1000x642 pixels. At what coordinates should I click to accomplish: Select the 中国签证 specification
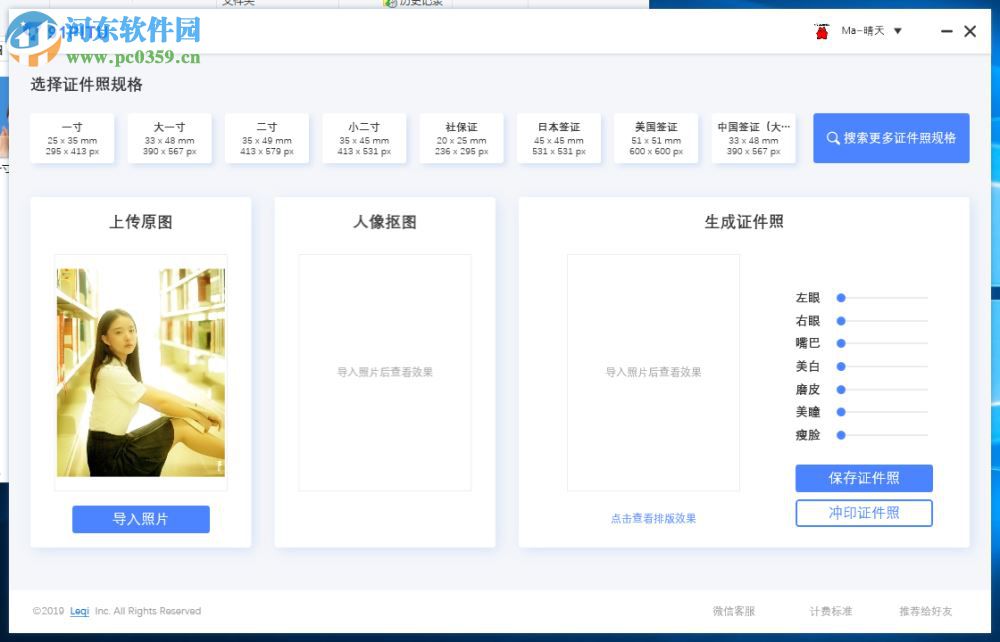point(753,138)
